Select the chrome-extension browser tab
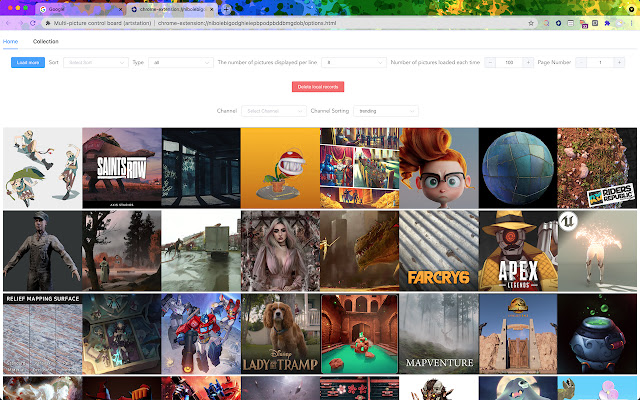Image resolution: width=640 pixels, height=400 pixels. pyautogui.click(x=171, y=9)
